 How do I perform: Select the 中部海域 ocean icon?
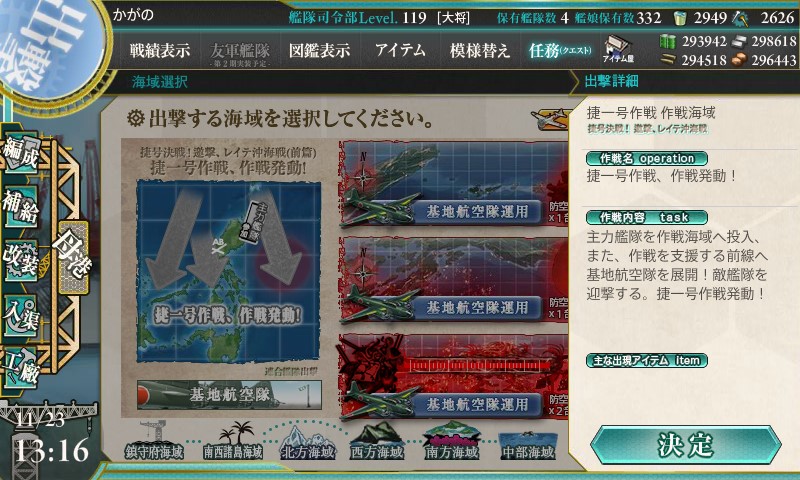click(528, 443)
